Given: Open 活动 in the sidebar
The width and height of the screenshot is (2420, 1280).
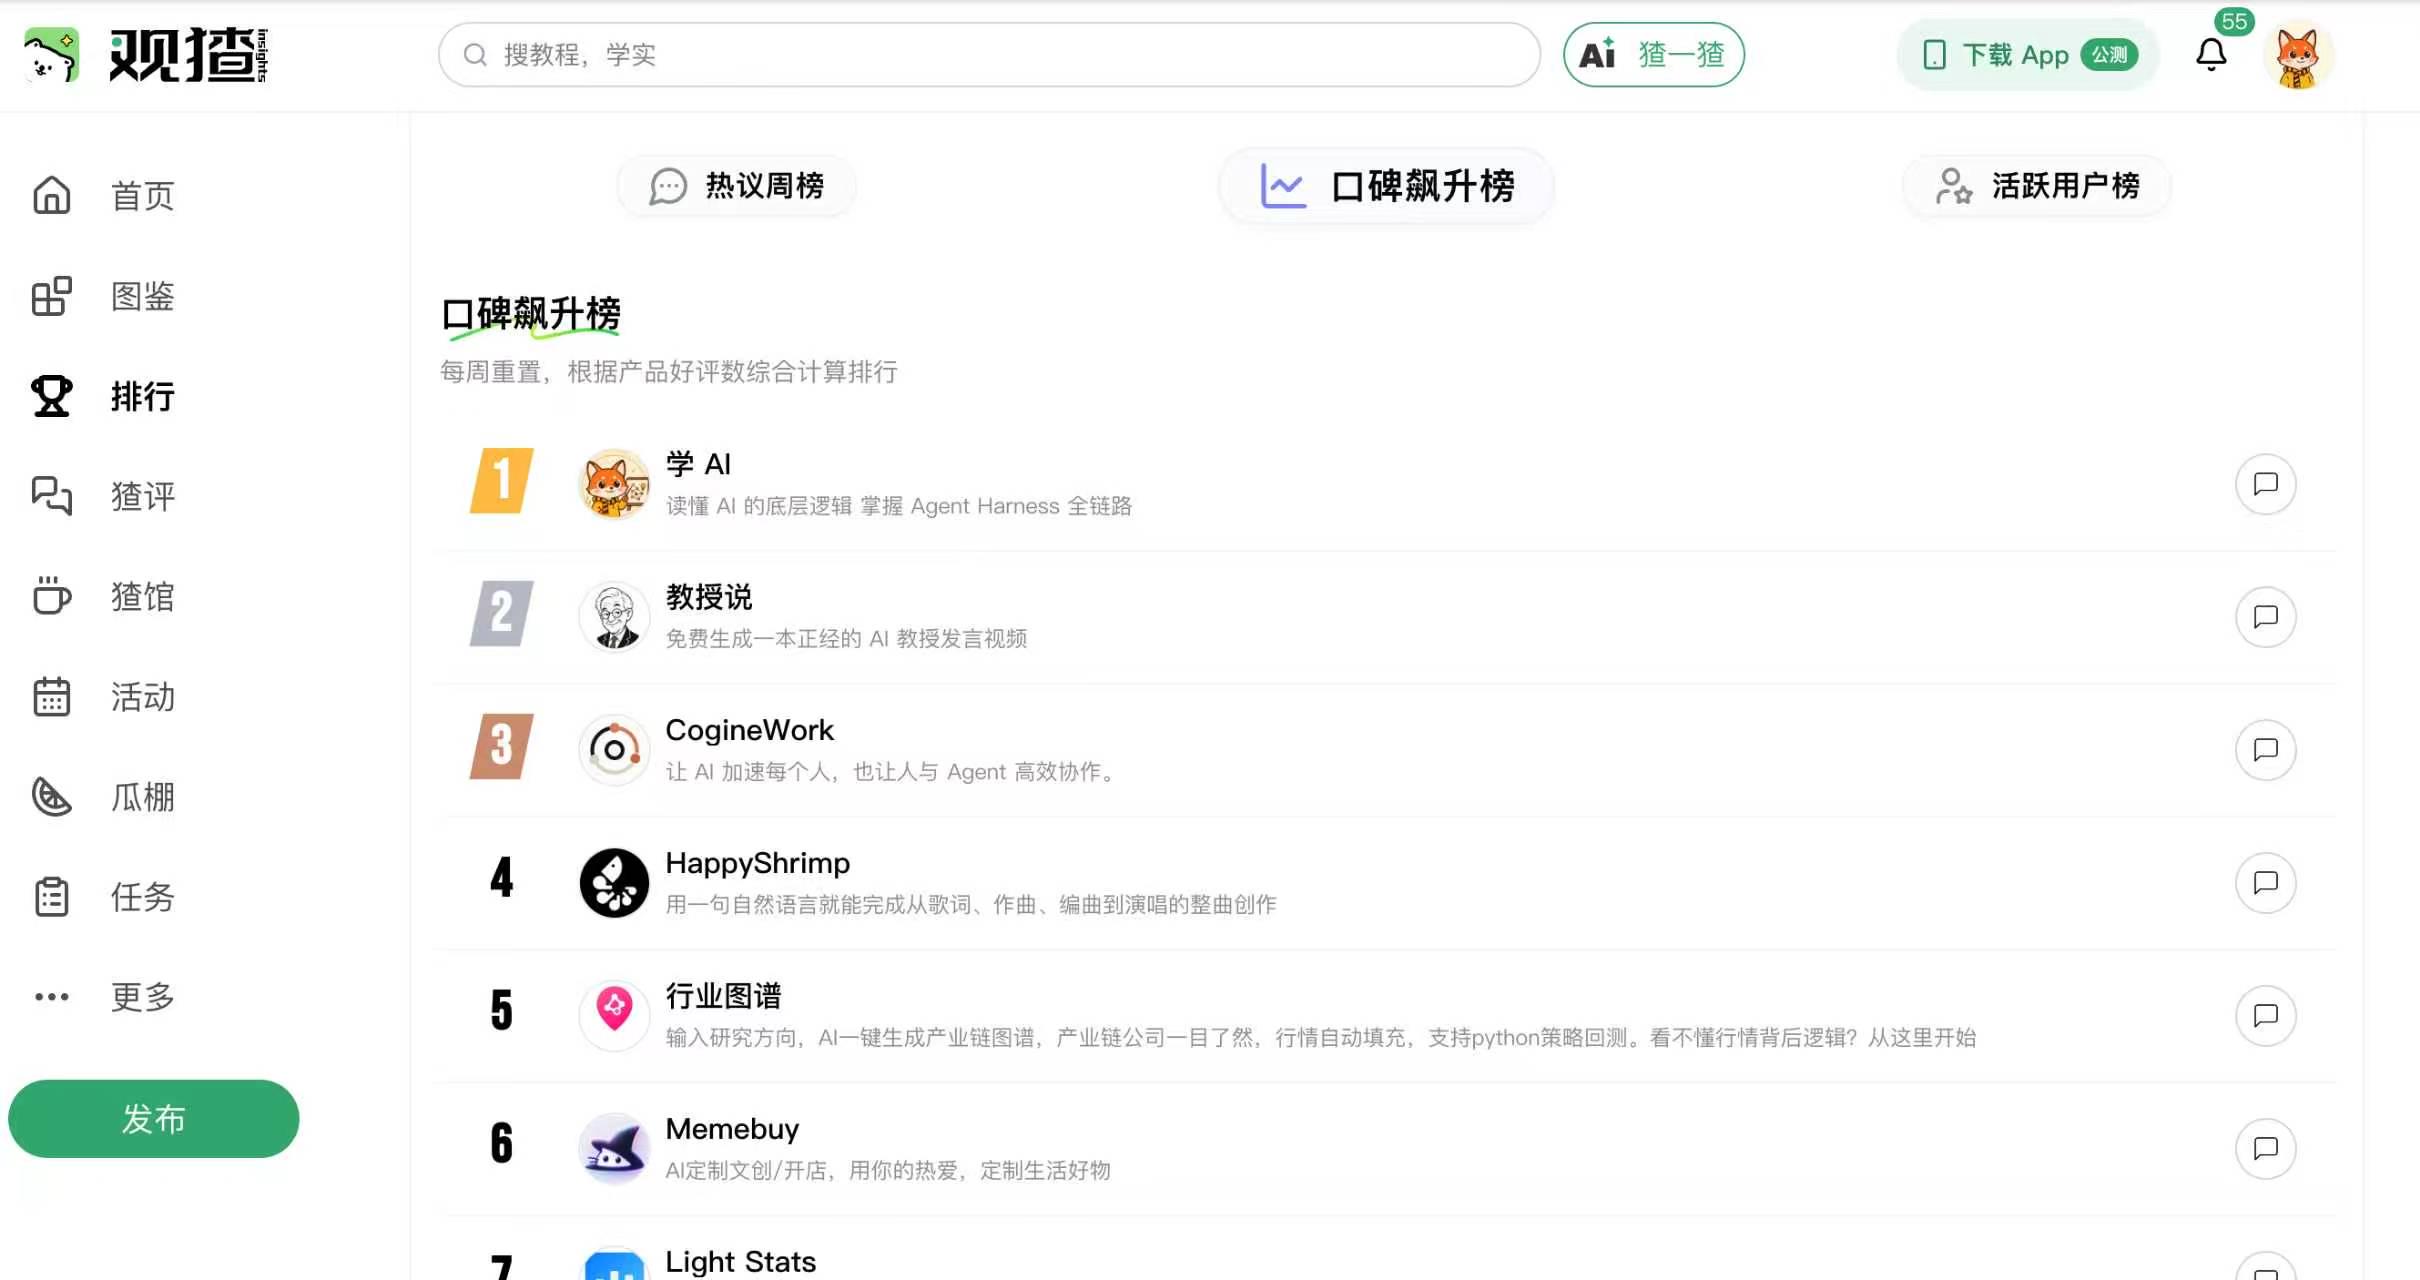Looking at the screenshot, I should coord(142,697).
